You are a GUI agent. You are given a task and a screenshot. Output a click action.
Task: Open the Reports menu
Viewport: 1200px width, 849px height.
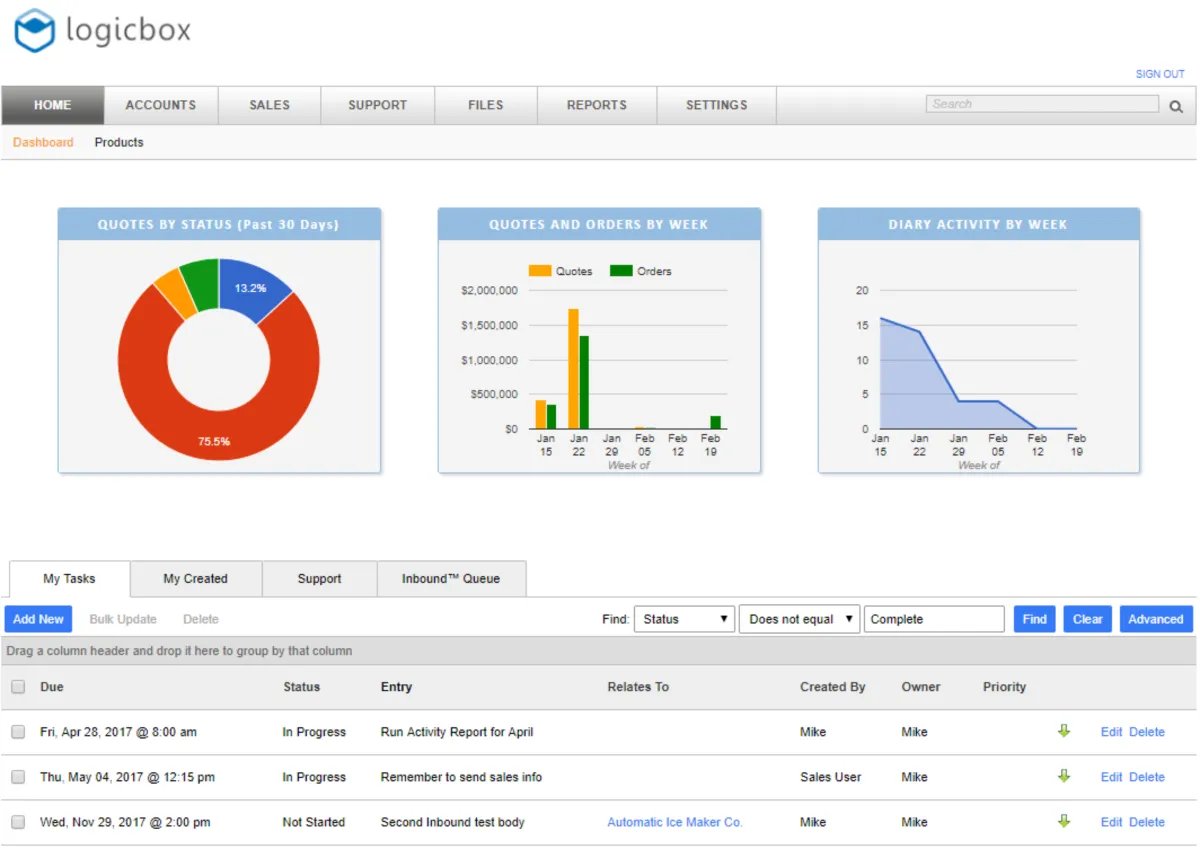point(596,105)
